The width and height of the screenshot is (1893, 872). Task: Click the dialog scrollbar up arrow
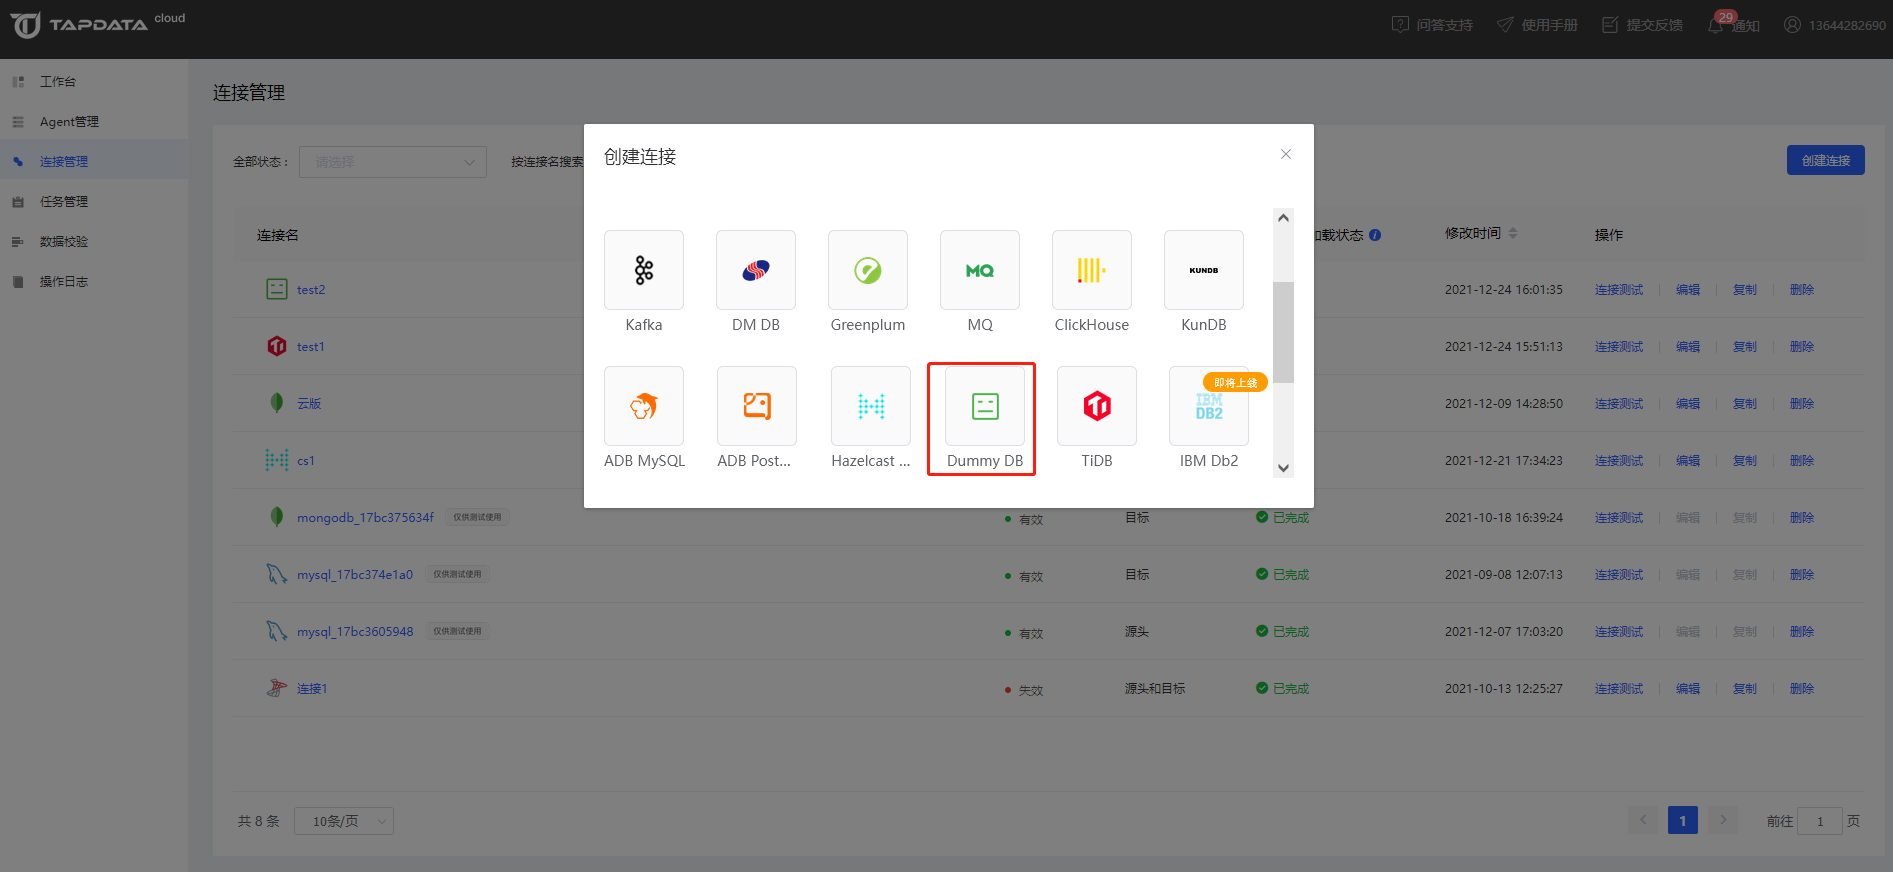coord(1283,218)
